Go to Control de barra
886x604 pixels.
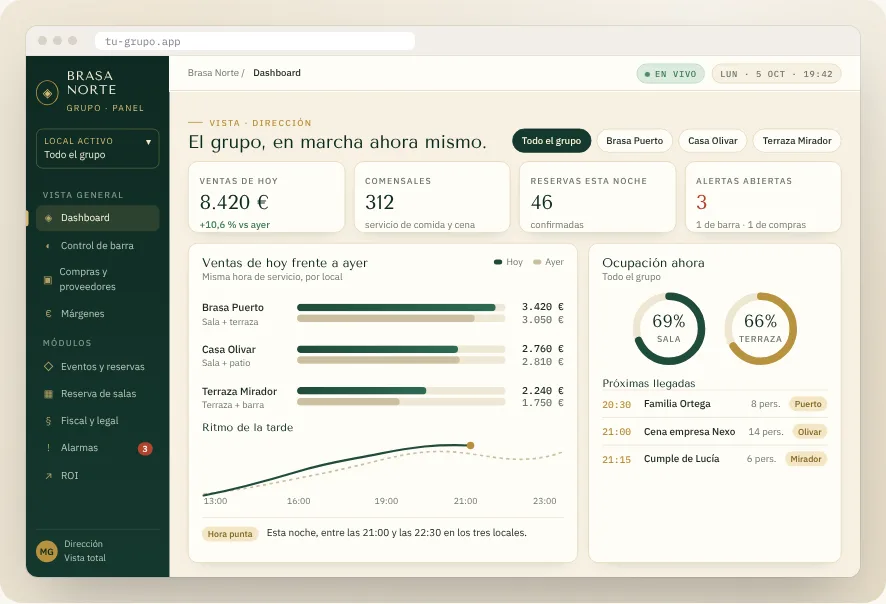(98, 246)
